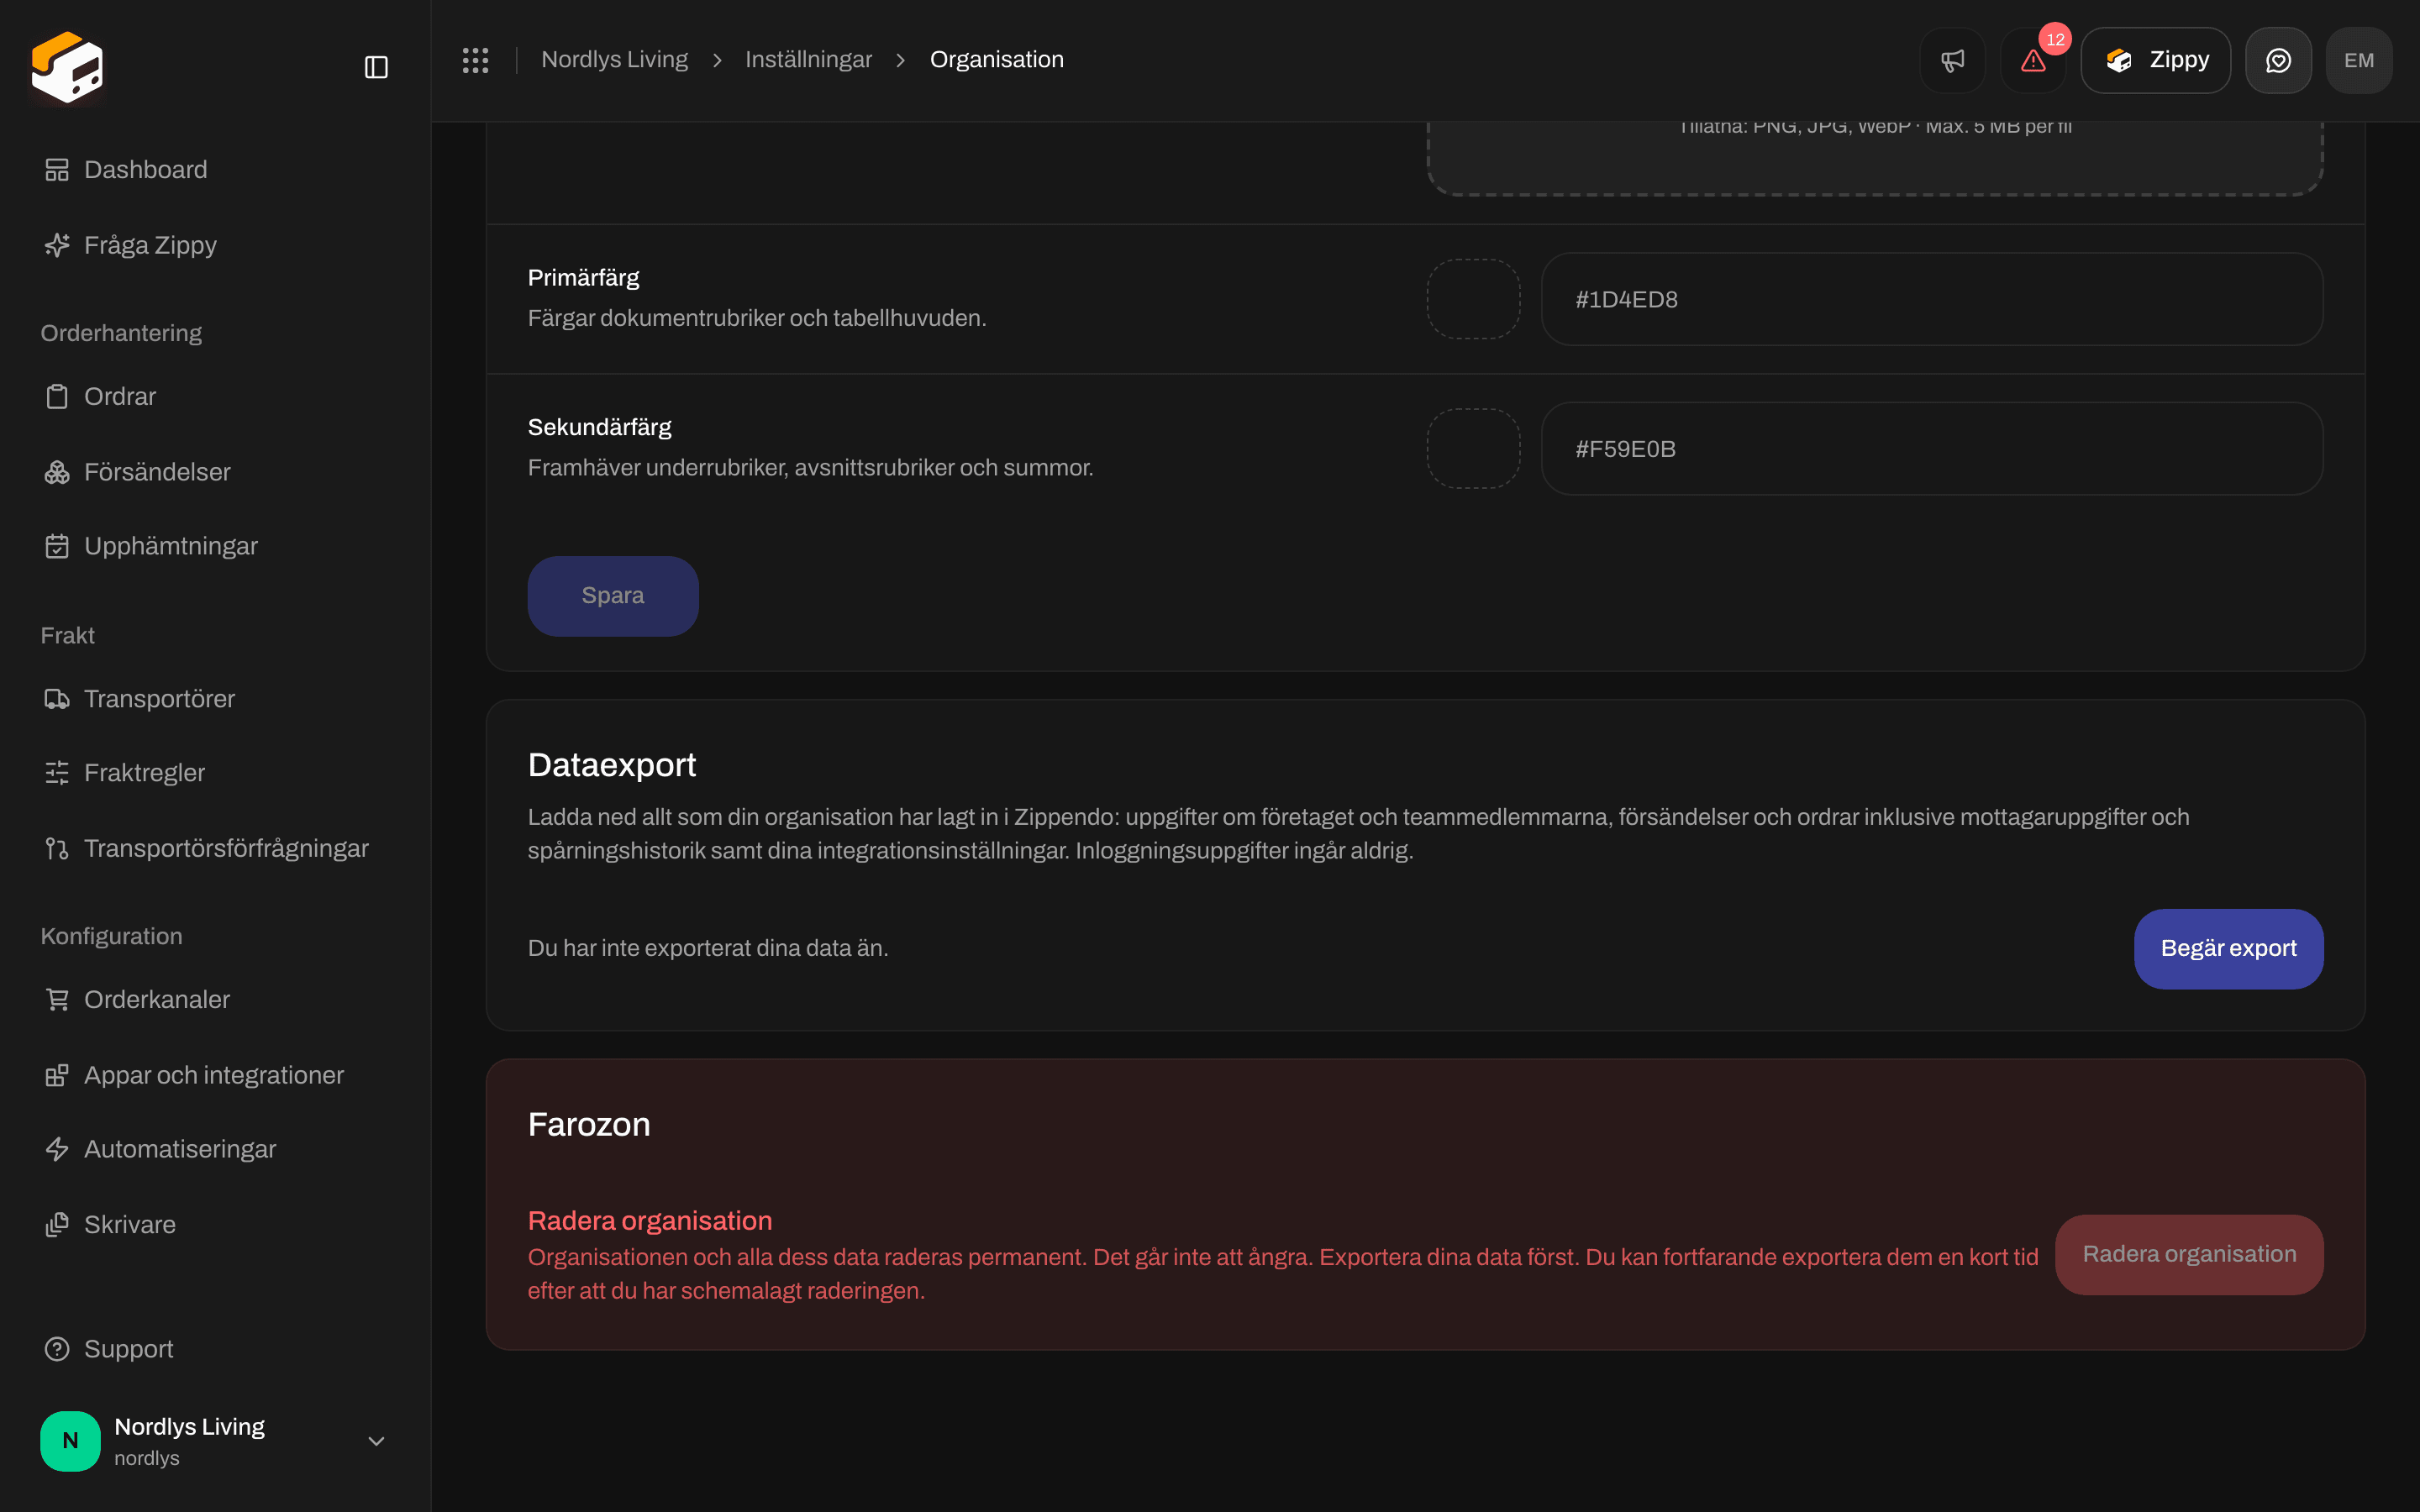2420x1512 pixels.
Task: Click the red Radera organisation heading text
Action: [650, 1221]
